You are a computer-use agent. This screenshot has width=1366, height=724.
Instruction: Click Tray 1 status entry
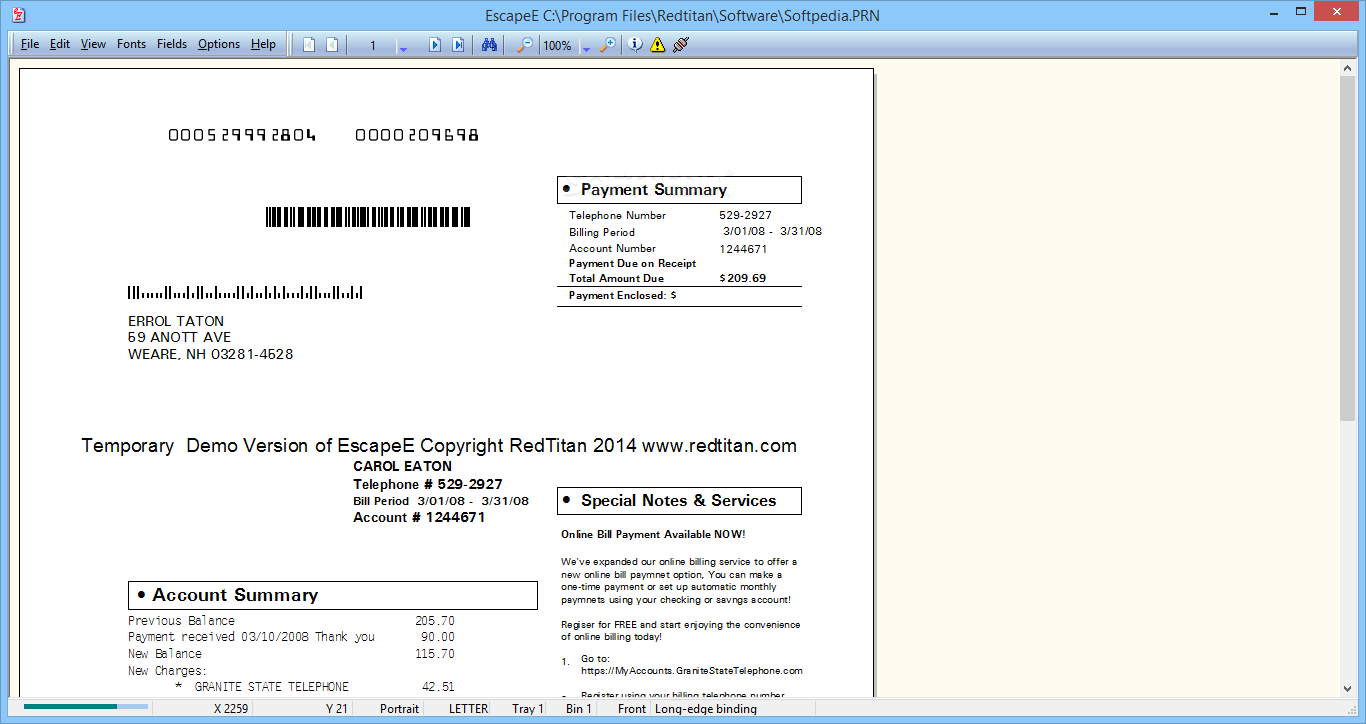[x=528, y=709]
